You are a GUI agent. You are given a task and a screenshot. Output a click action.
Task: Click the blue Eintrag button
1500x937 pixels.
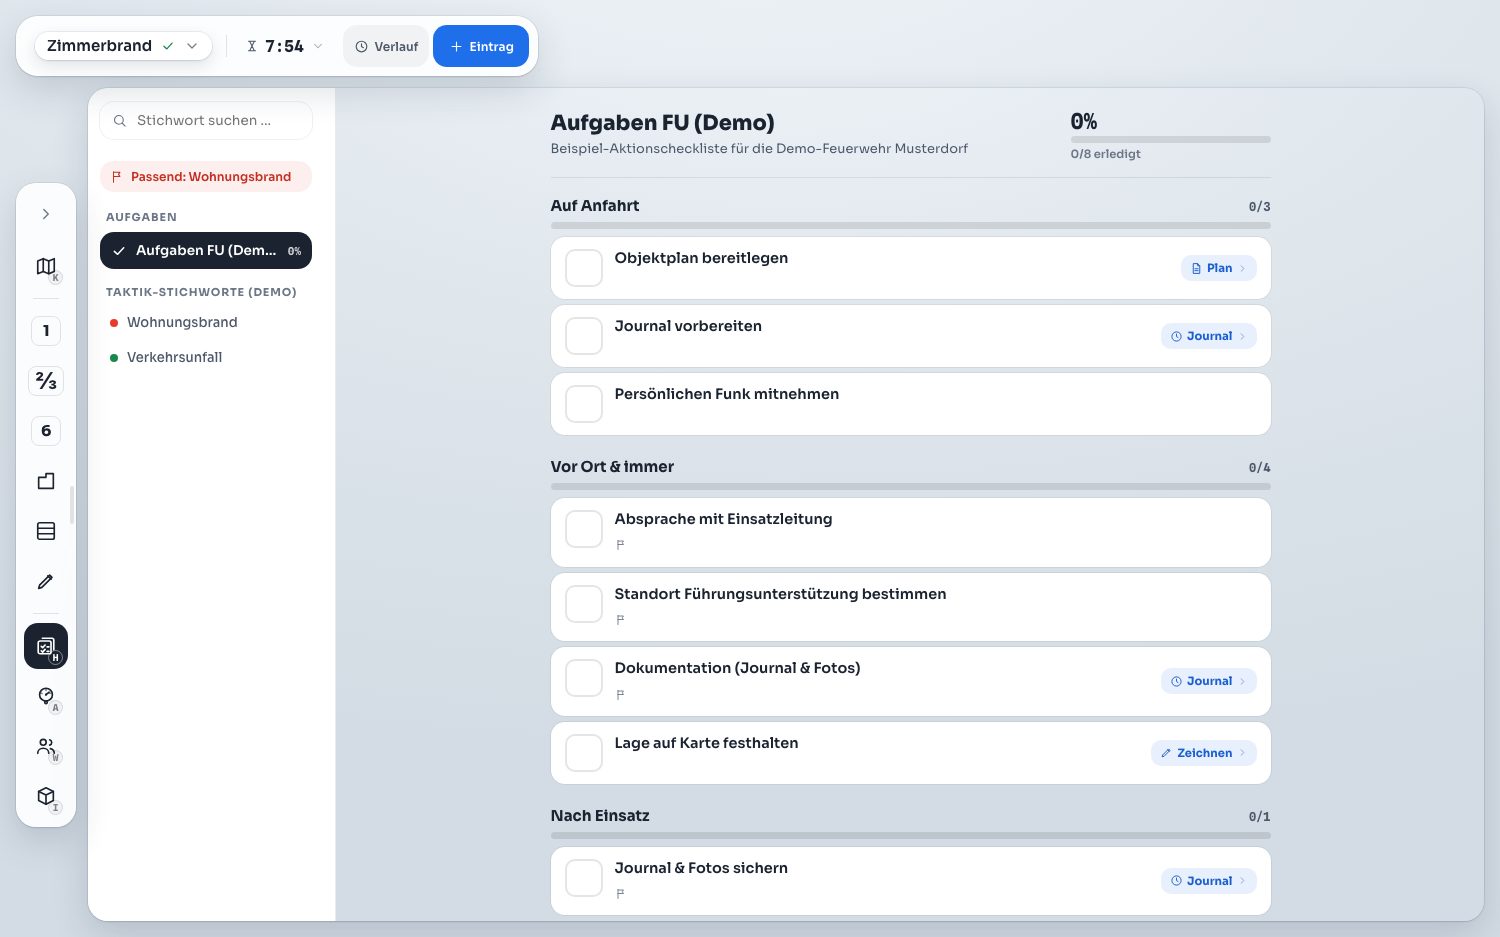click(481, 46)
